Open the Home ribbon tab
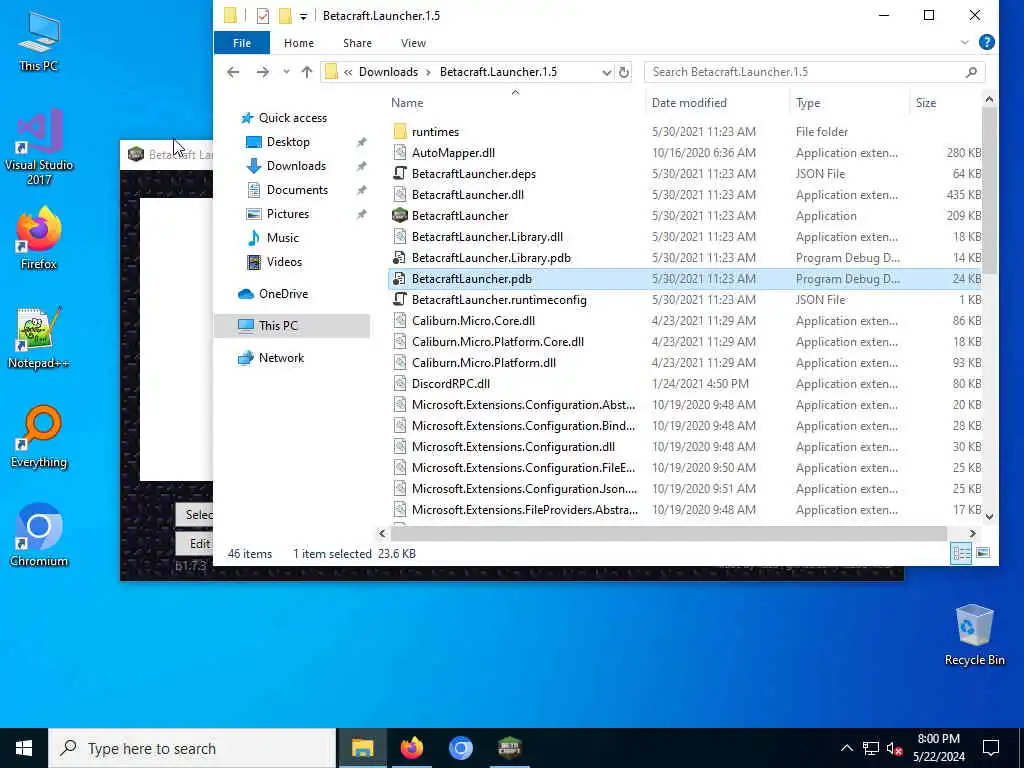This screenshot has width=1024, height=768. [x=298, y=43]
